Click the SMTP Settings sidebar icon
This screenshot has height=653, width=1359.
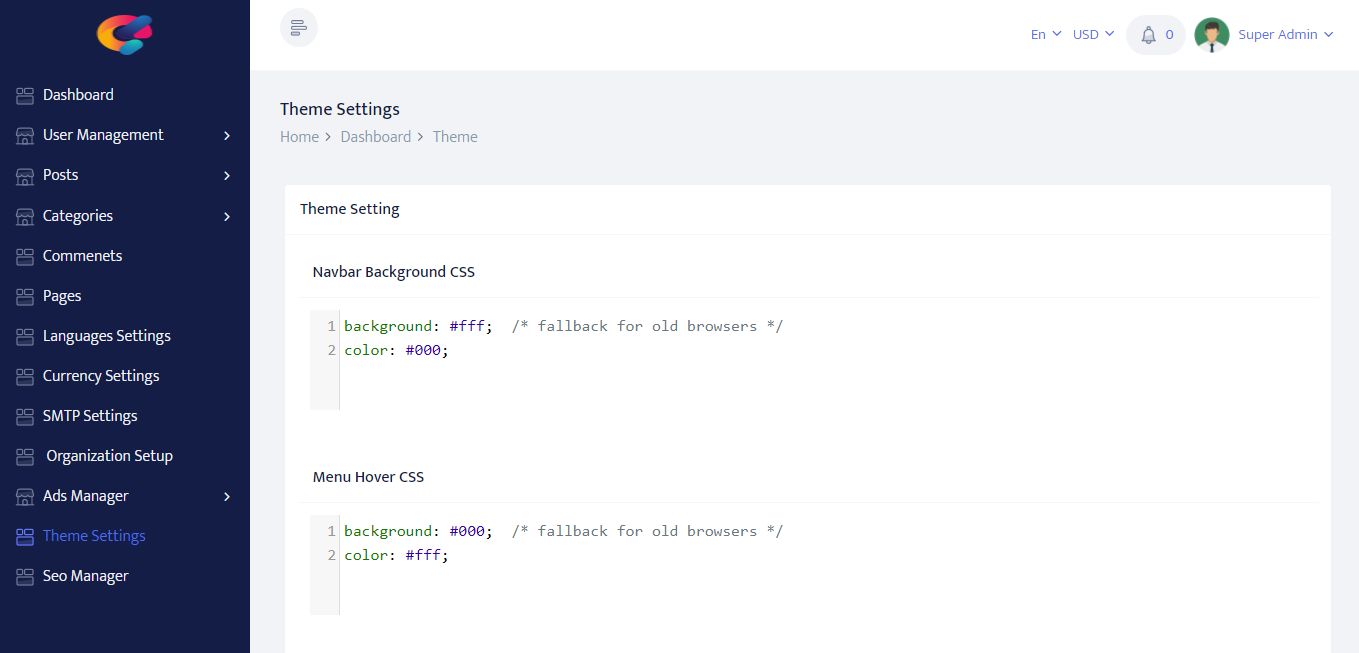click(25, 416)
